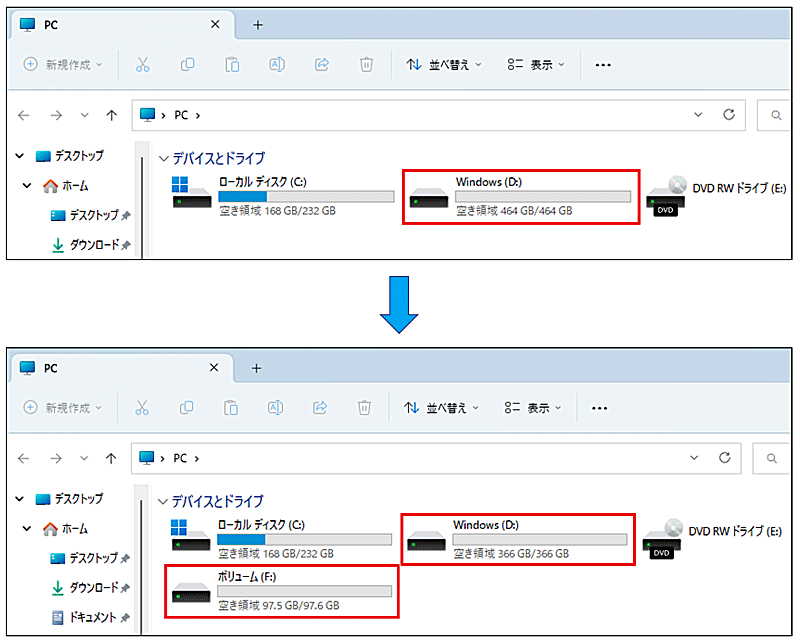The width and height of the screenshot is (800, 643).
Task: Open 新規作成 dropdown in lower window
Action: point(62,408)
